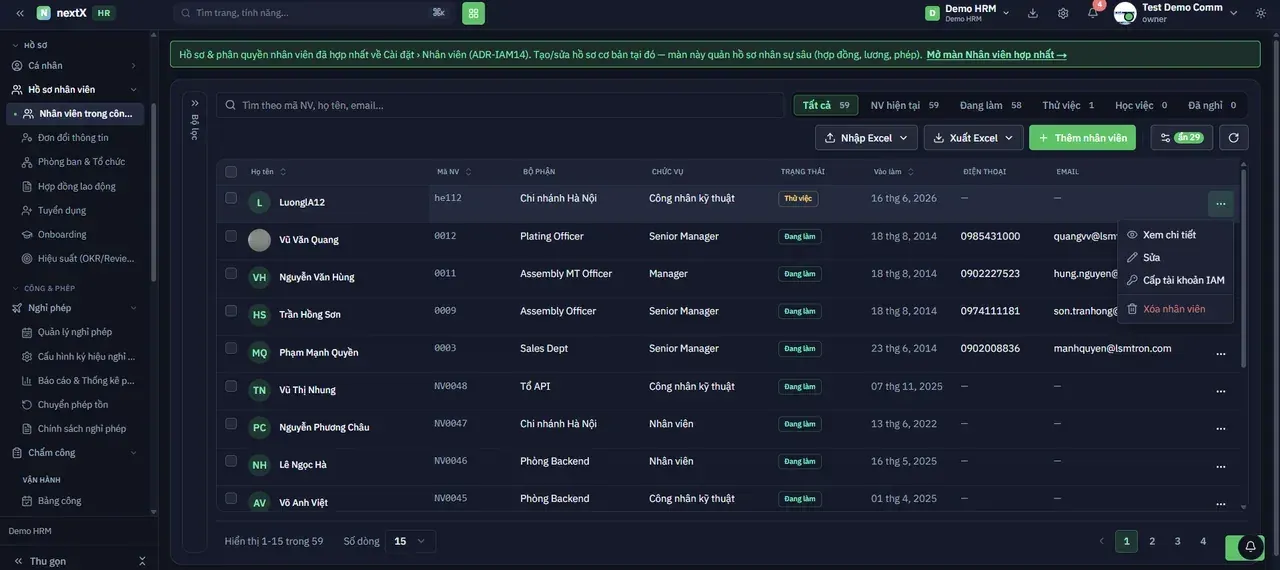Choose Xóa nhân viên from the context menu
Viewport: 1280px width, 570px height.
click(x=1175, y=309)
